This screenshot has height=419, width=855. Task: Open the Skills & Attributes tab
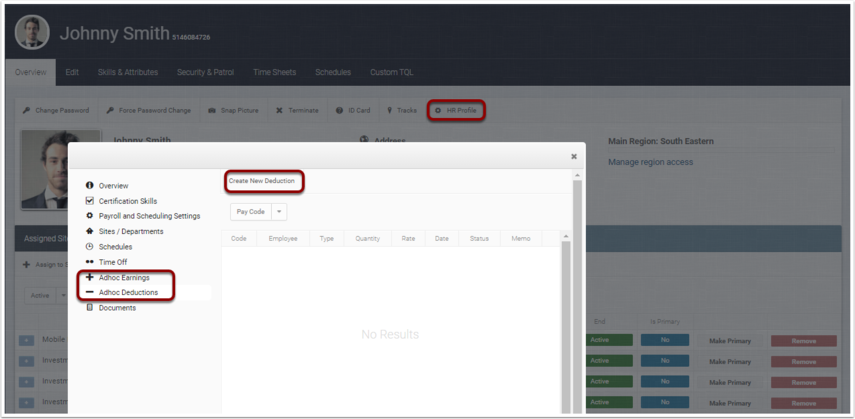(128, 72)
